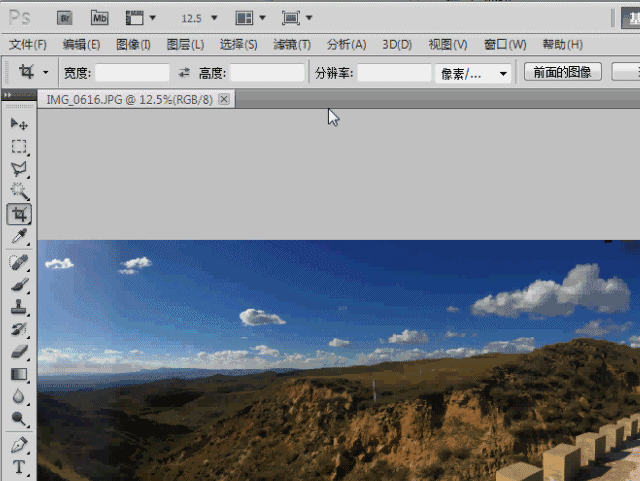Open the 滤镜(T) menu
The image size is (640, 481).
[x=292, y=45]
